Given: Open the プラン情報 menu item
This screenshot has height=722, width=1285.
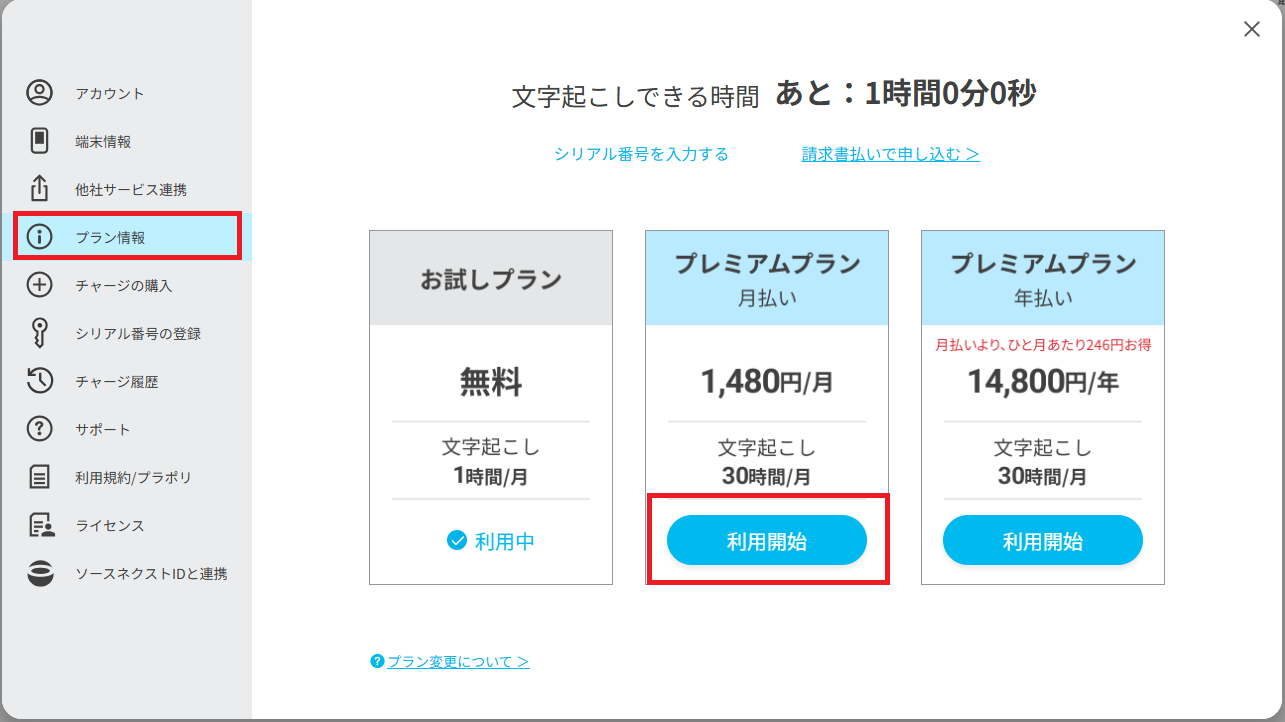Looking at the screenshot, I should pyautogui.click(x=126, y=236).
